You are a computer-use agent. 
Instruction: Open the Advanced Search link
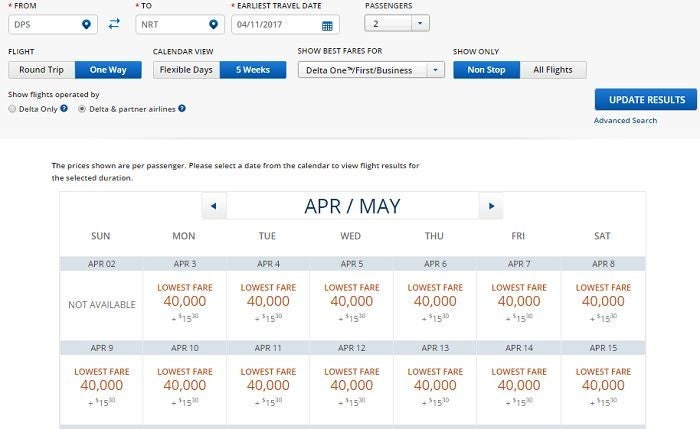[625, 120]
